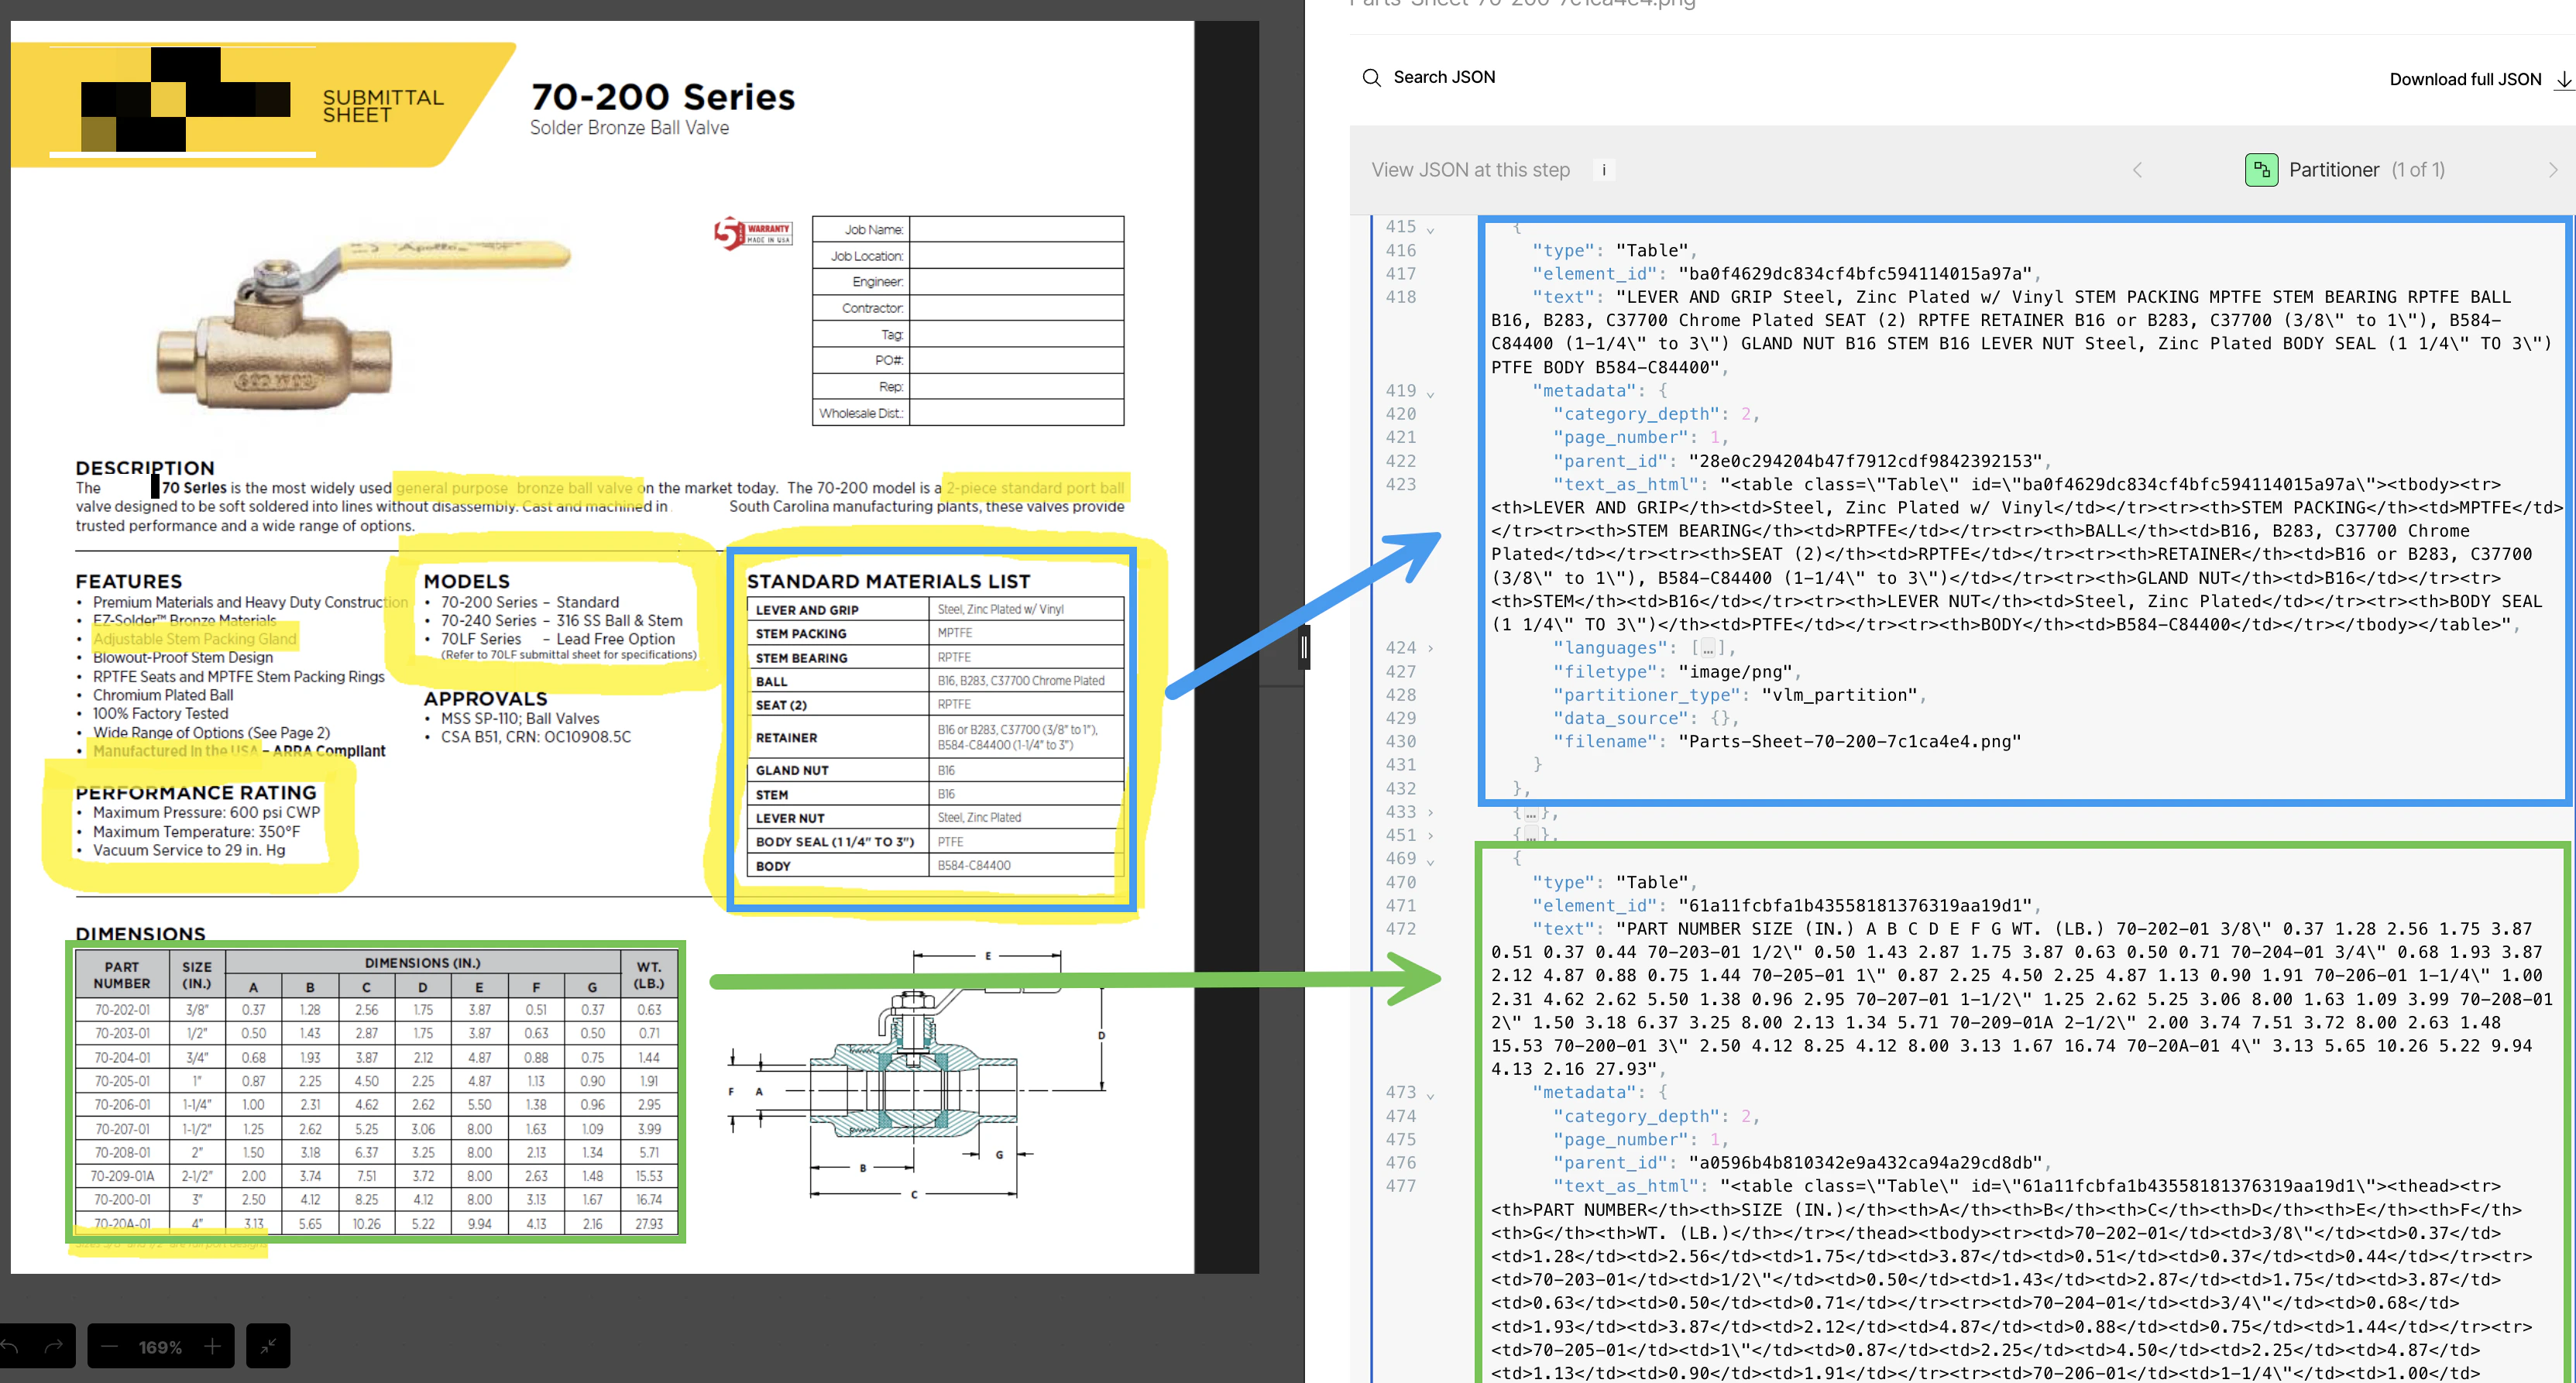Click the 169% zoom level display

160,1347
